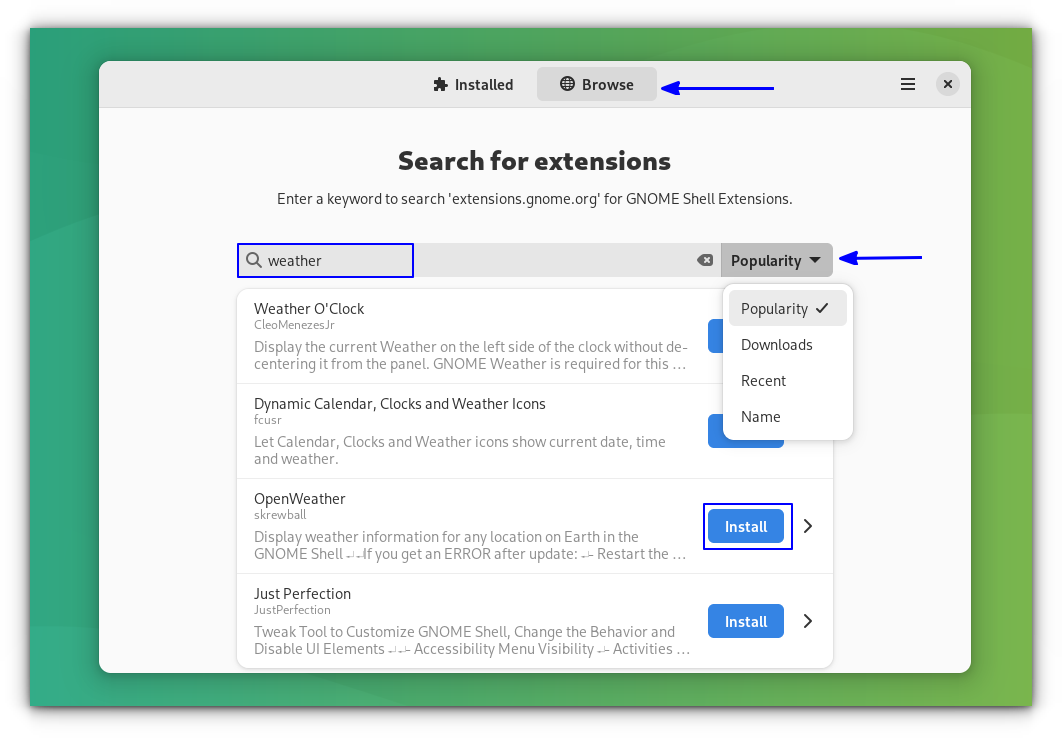Viewport: 1062px width, 738px height.
Task: Switch to the Browse tab
Action: [x=597, y=84]
